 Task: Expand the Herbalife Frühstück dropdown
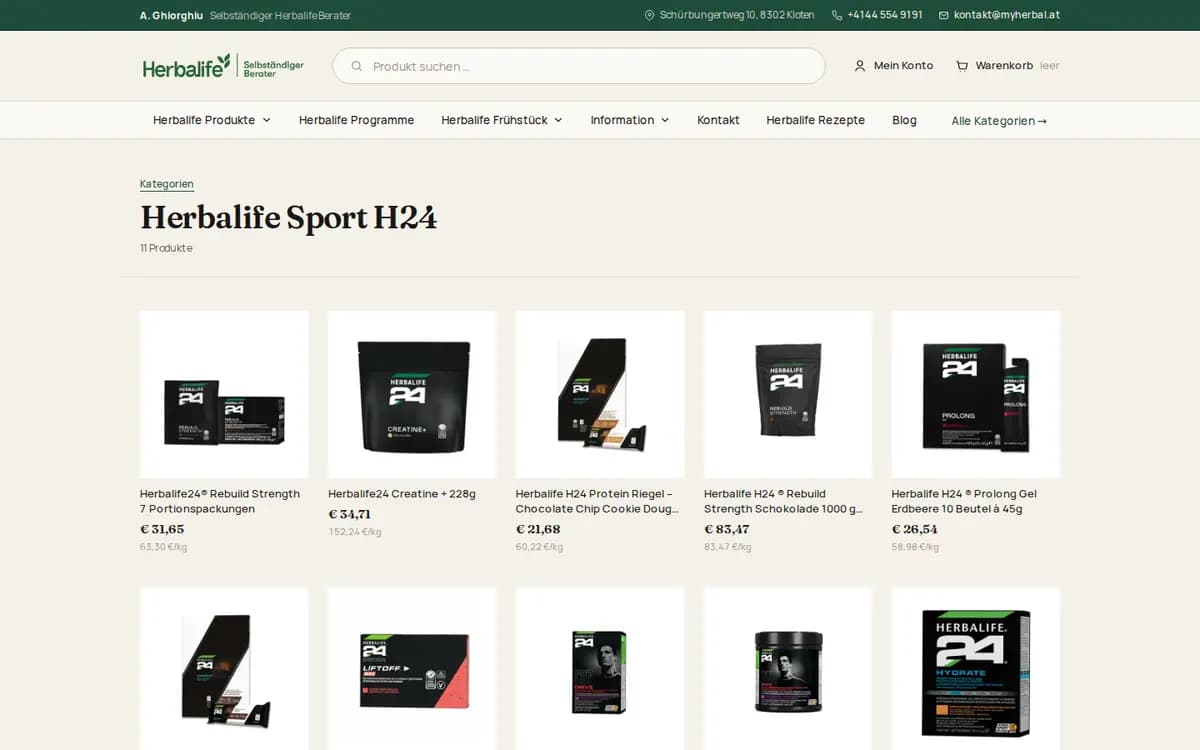pyautogui.click(x=502, y=120)
